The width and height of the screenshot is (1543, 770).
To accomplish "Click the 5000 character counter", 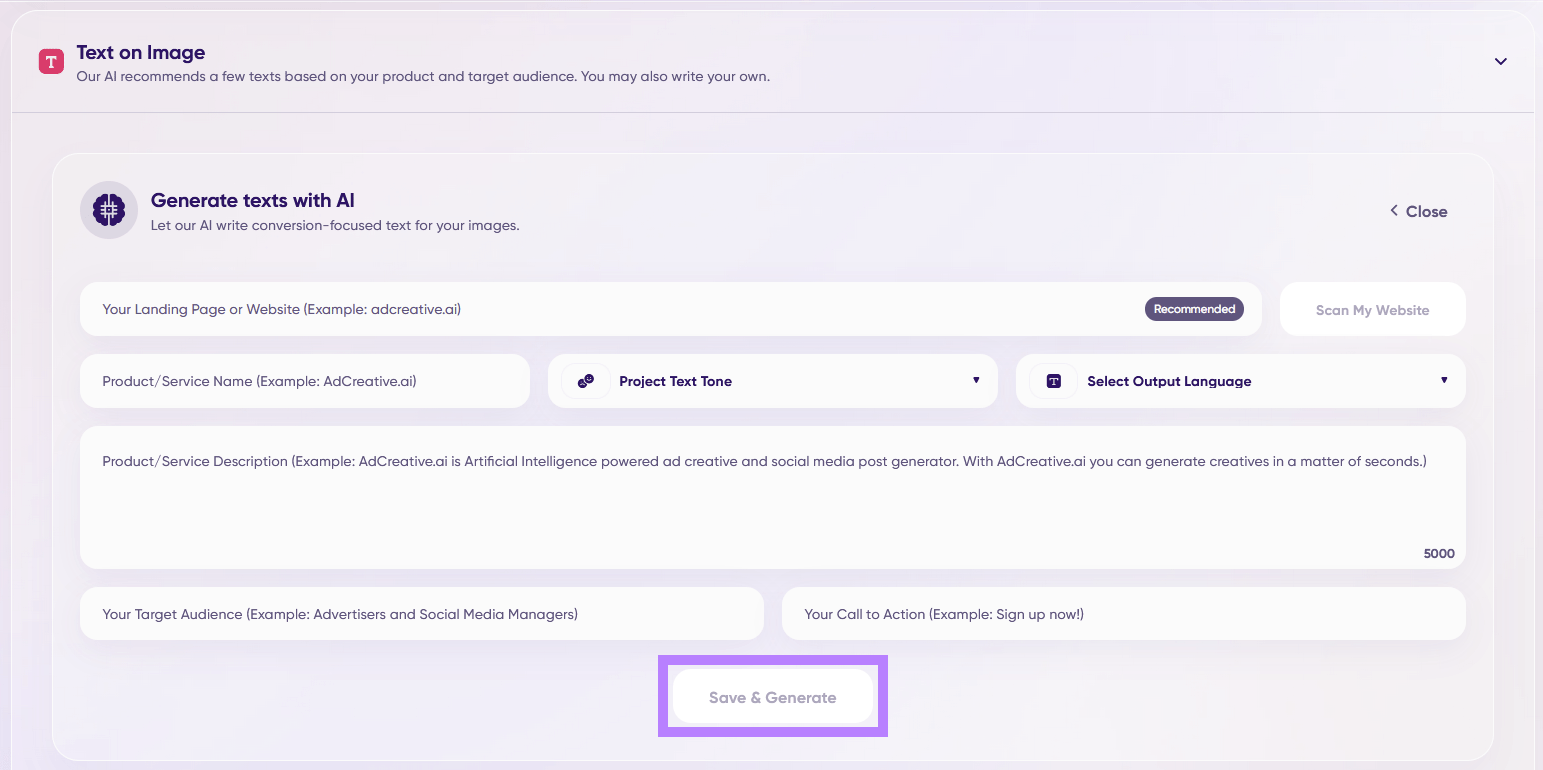I will (1439, 553).
